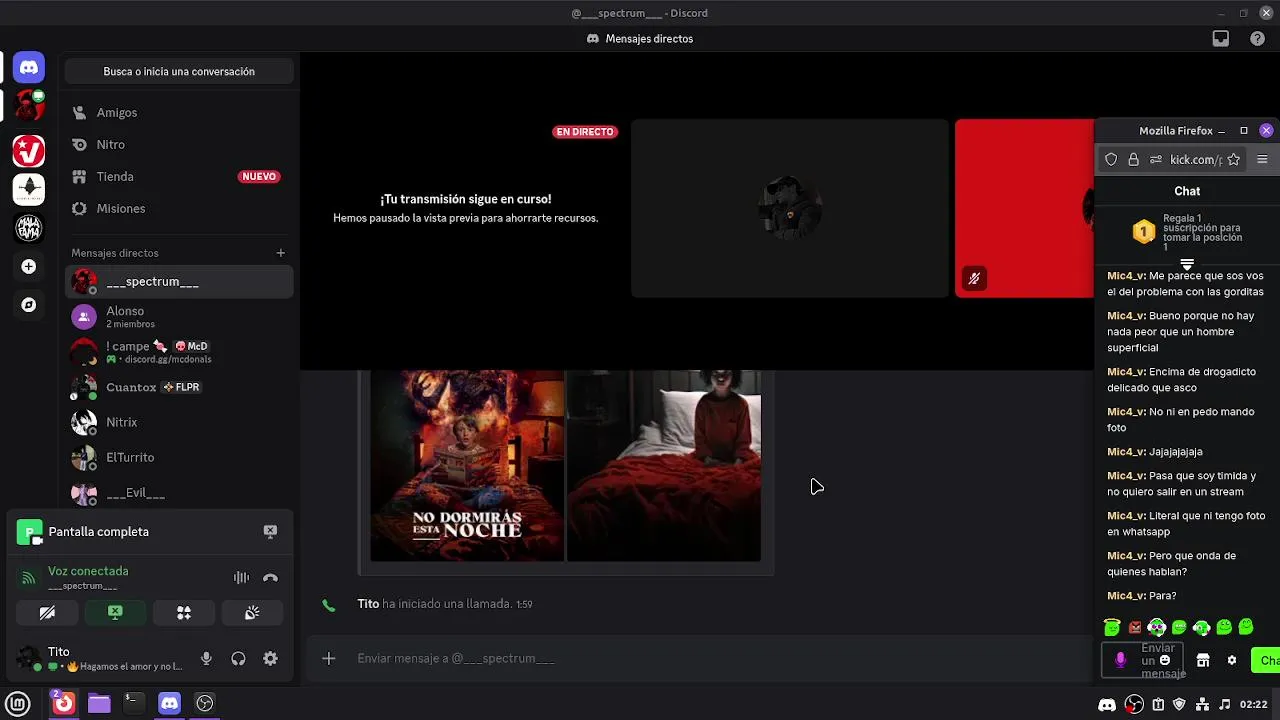Deafen audio with headphones icon

238,658
